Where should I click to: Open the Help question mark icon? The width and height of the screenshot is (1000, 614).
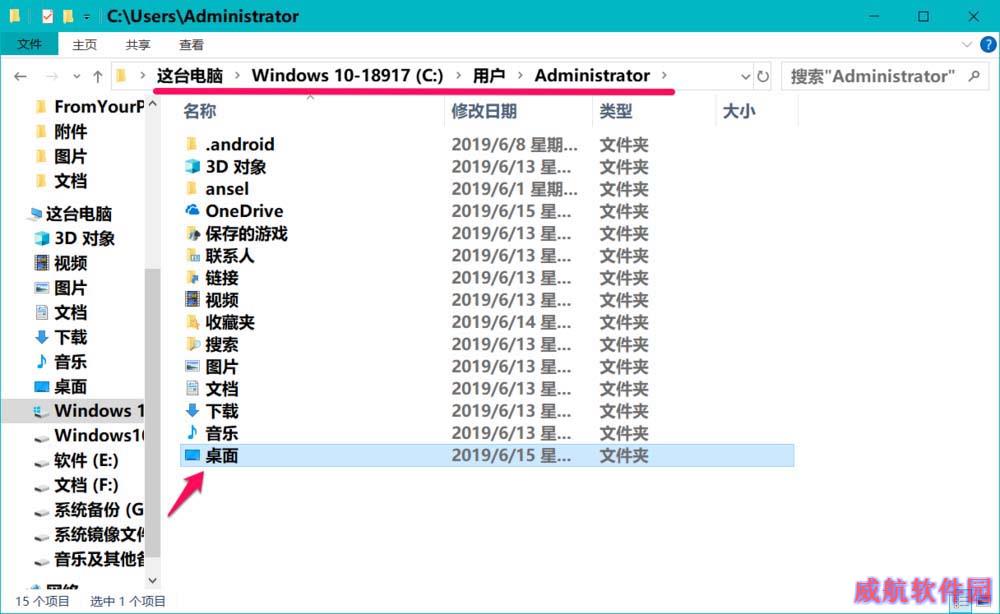tap(988, 45)
